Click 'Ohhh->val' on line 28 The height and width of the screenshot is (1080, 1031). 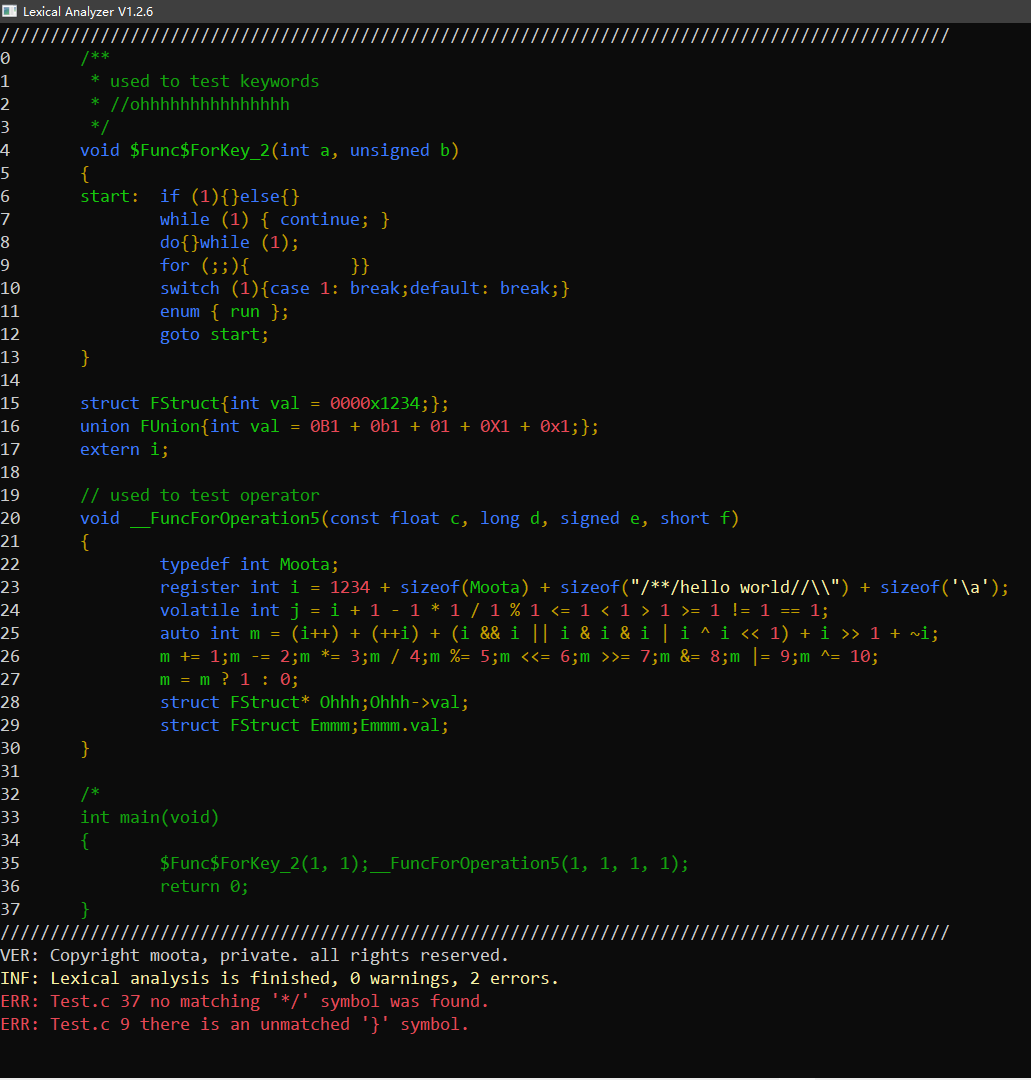pyautogui.click(x=415, y=702)
